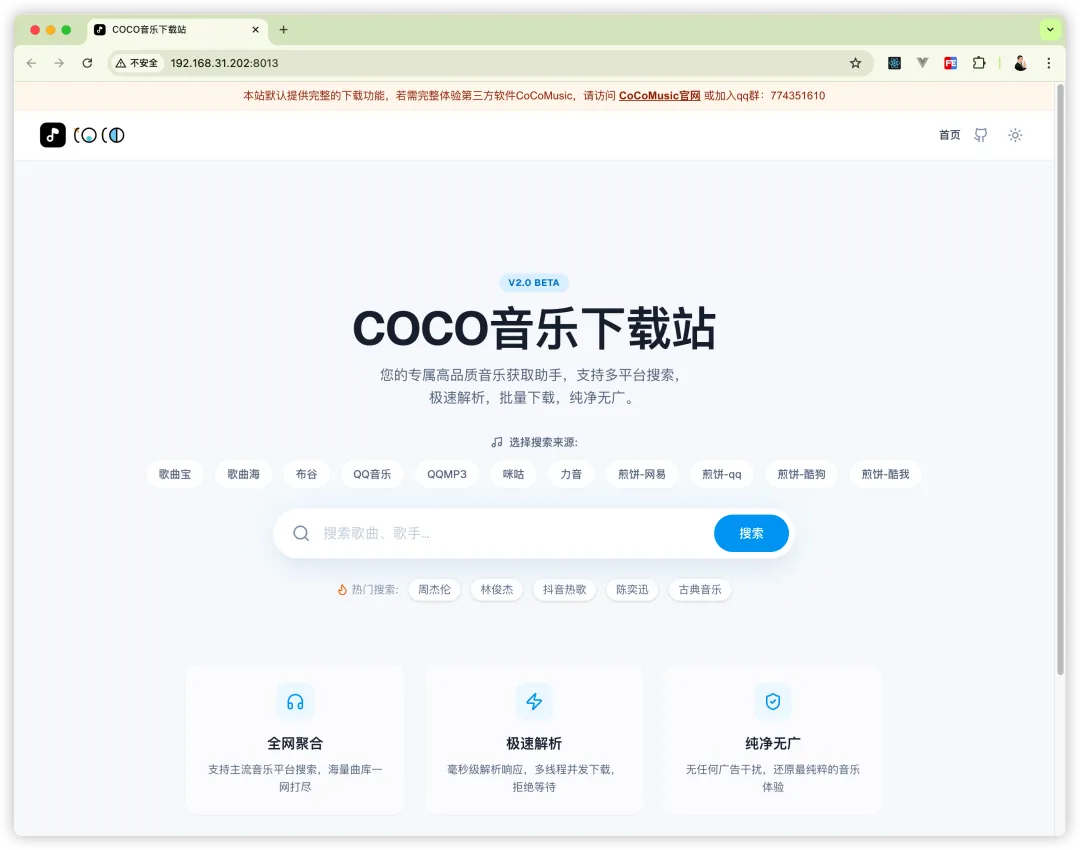Open Chrome's three-dot menu
The height and width of the screenshot is (850, 1080).
pos(1049,63)
